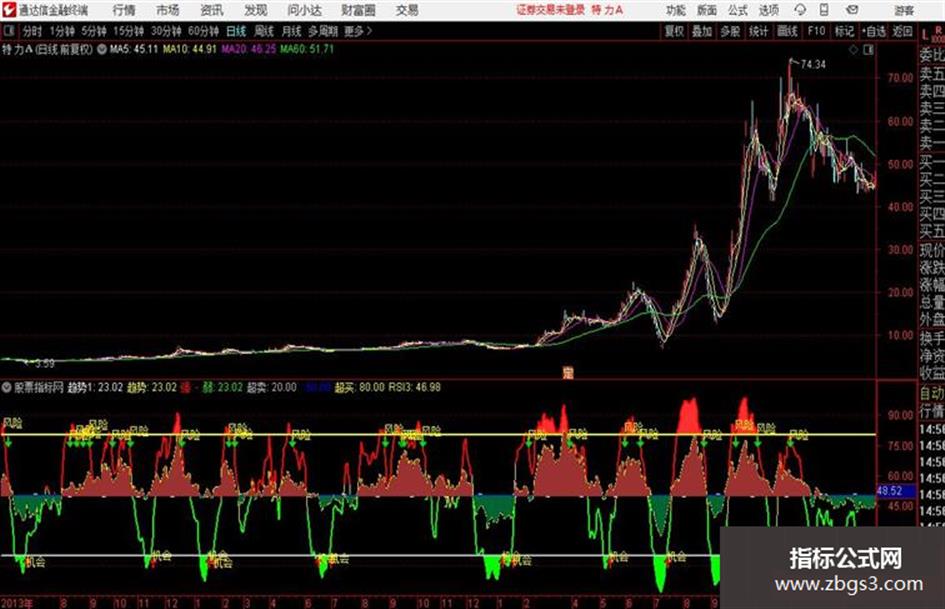Click the 超买: 80.00 indicator value

coord(359,387)
